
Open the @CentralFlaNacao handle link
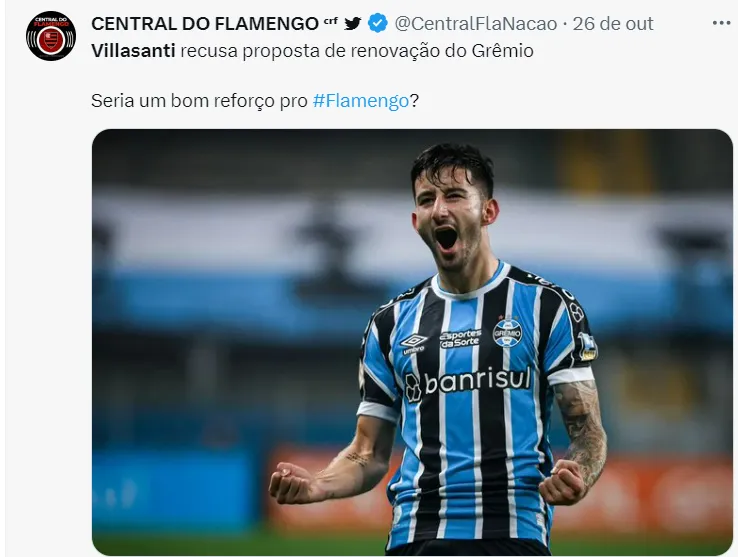475,24
